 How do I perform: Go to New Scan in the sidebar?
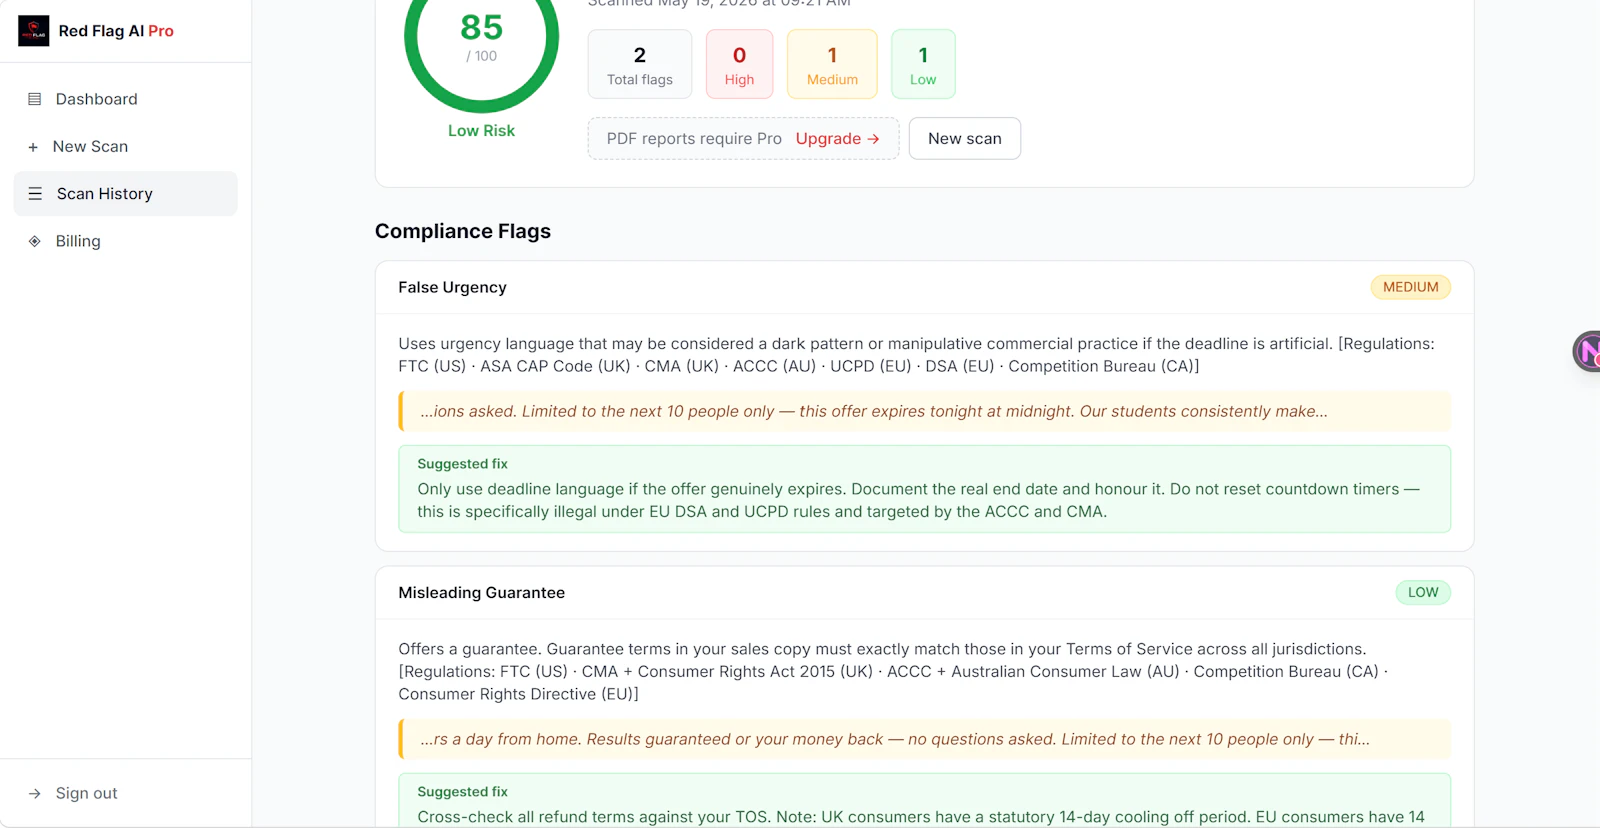click(126, 146)
